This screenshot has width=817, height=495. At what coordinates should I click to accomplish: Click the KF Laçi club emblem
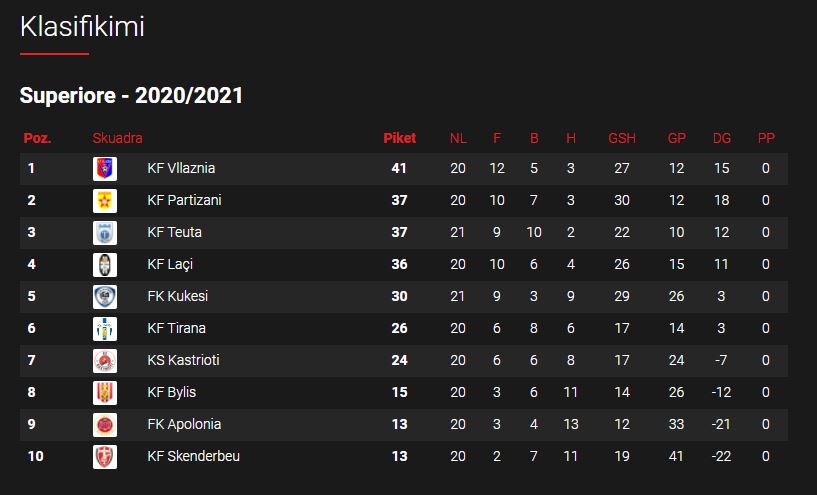(105, 265)
